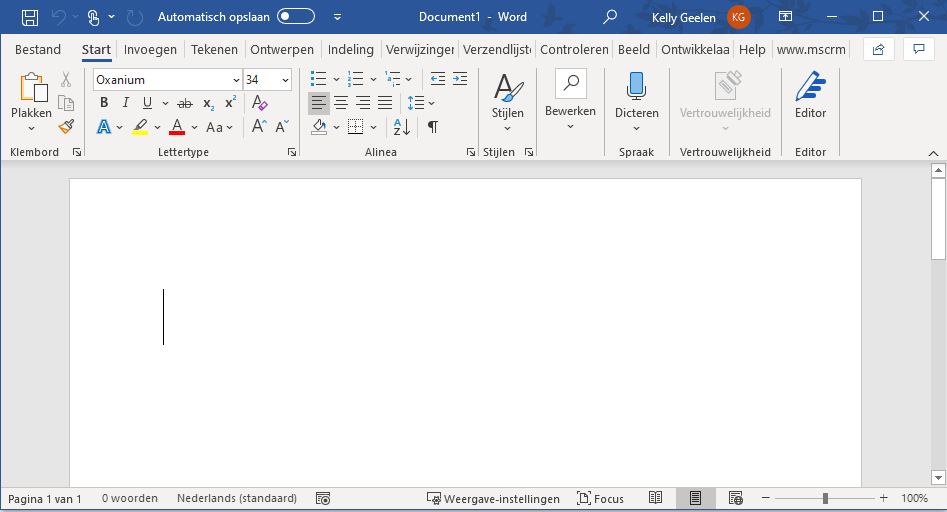Toggle superscript formatting
This screenshot has height=512, width=947.
[x=230, y=103]
